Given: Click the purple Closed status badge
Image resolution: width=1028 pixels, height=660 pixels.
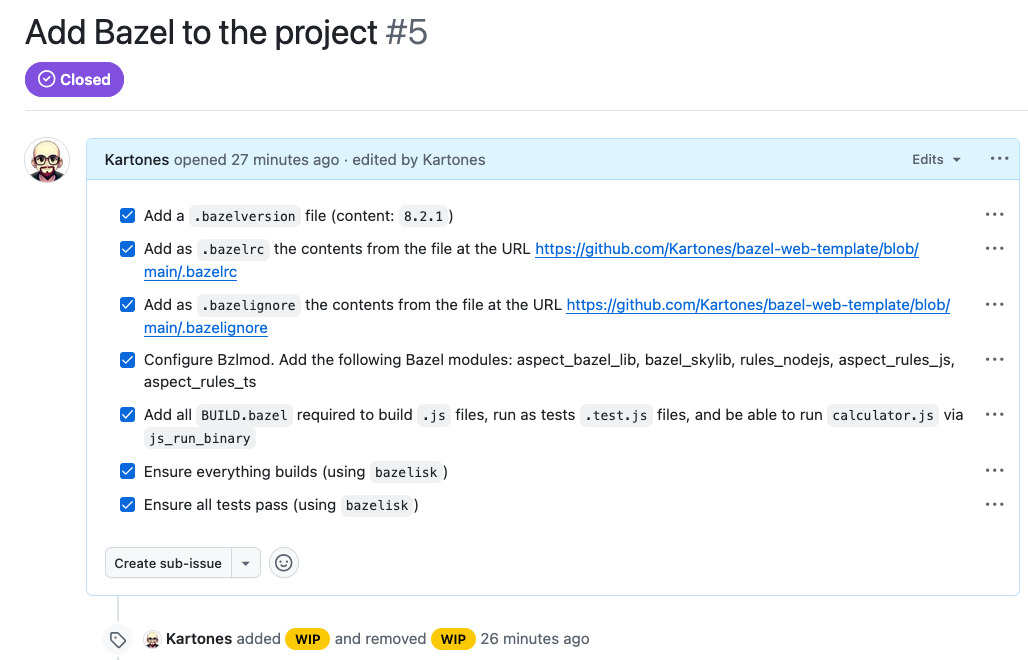Looking at the screenshot, I should [74, 80].
